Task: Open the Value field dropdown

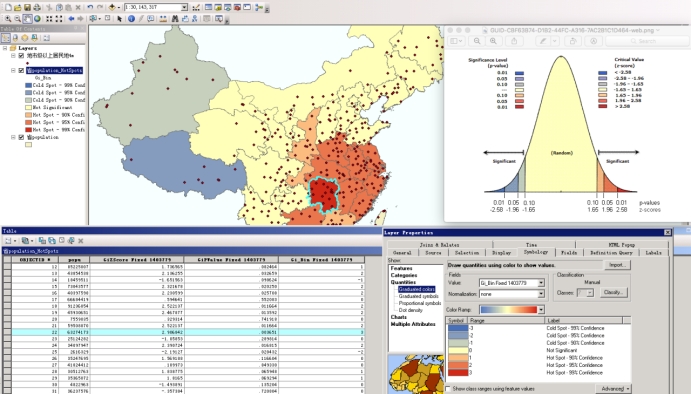Action: [x=541, y=283]
